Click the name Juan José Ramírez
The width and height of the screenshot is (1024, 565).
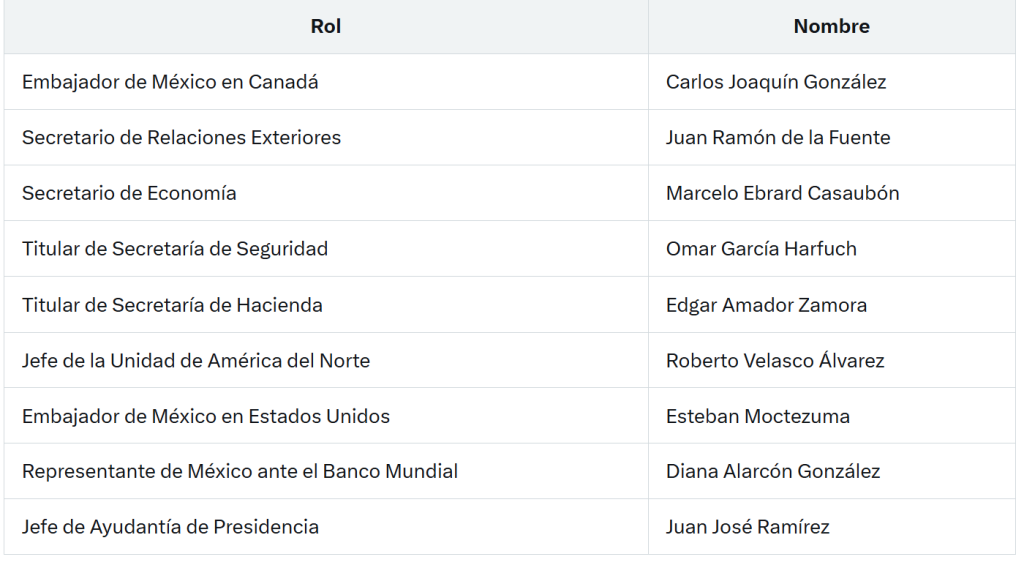pyautogui.click(x=748, y=527)
